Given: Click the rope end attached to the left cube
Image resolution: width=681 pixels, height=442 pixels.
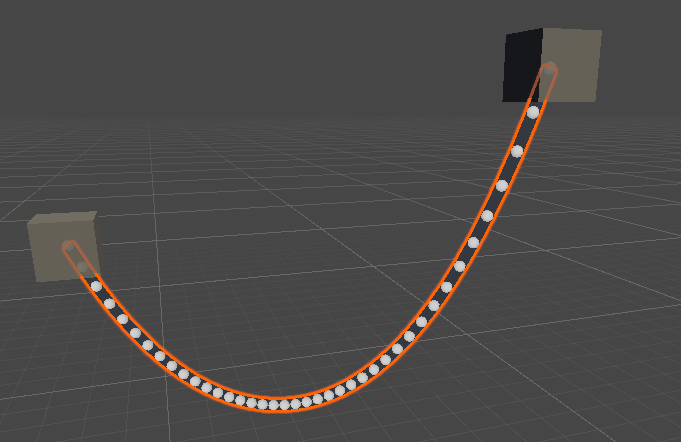Looking at the screenshot, I should coord(71,248).
